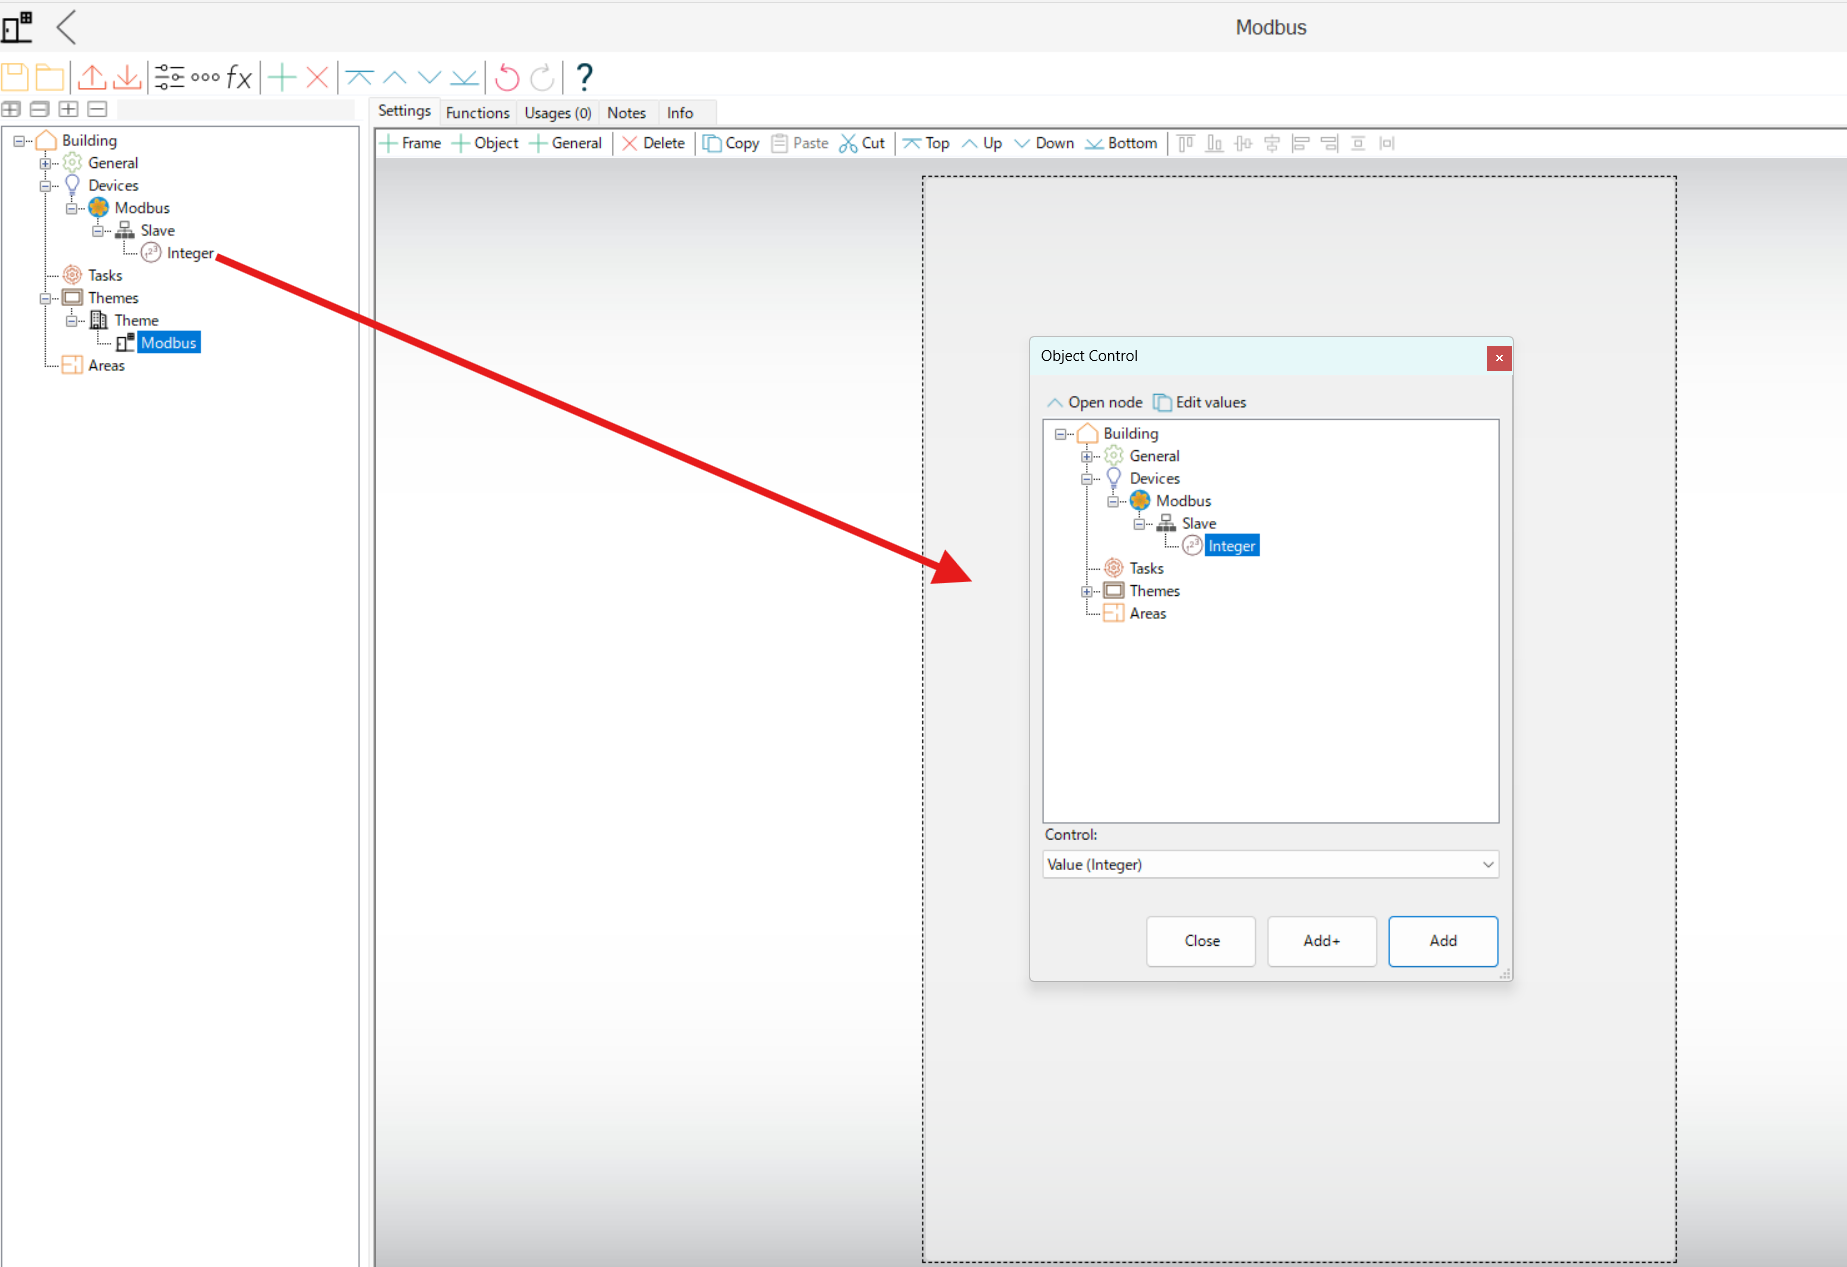Click Edit values in Object Control dialog

[x=1200, y=403]
